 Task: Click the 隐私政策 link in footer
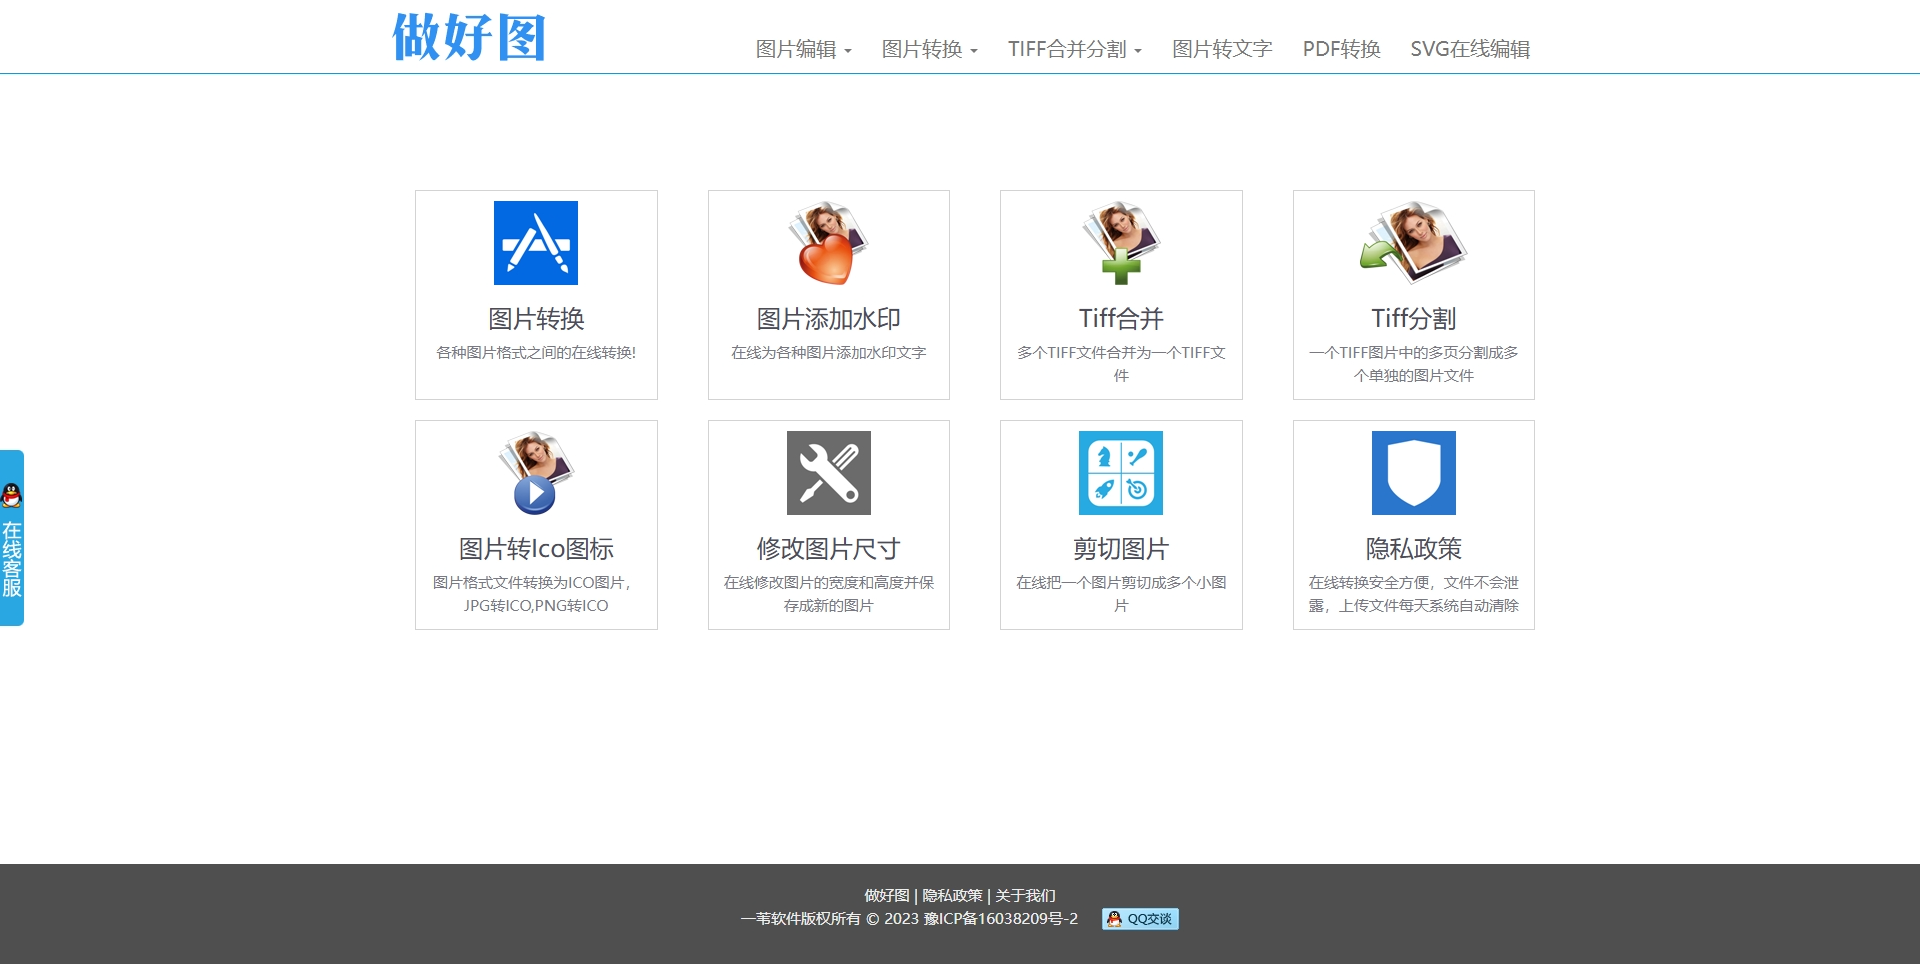tap(952, 895)
